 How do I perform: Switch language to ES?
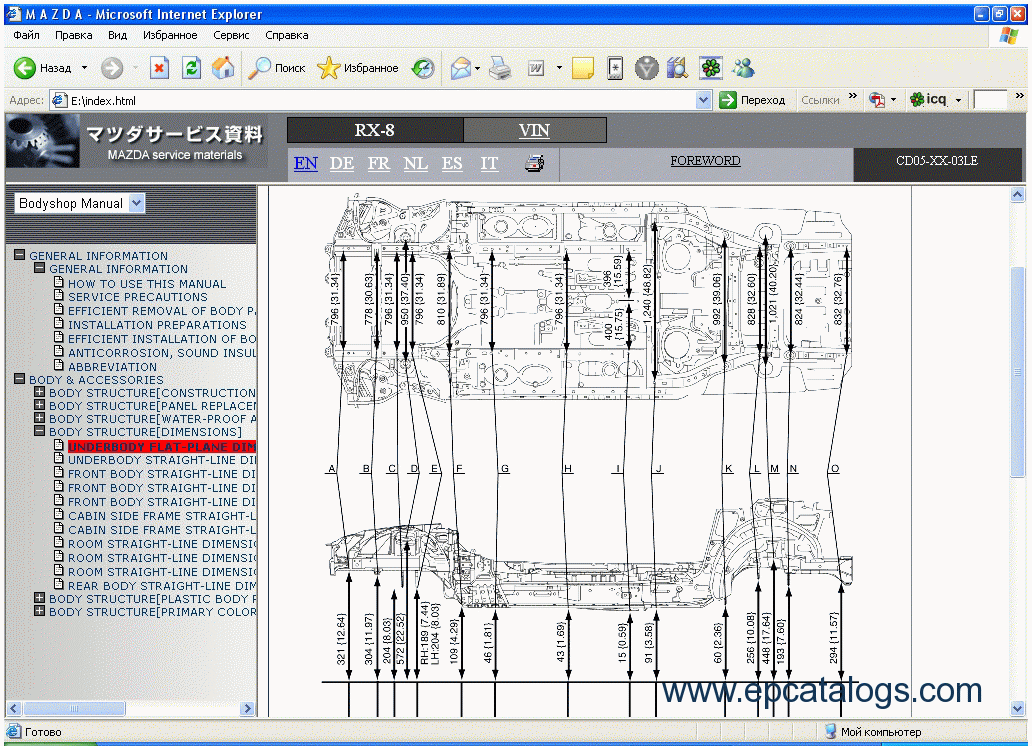tap(452, 163)
